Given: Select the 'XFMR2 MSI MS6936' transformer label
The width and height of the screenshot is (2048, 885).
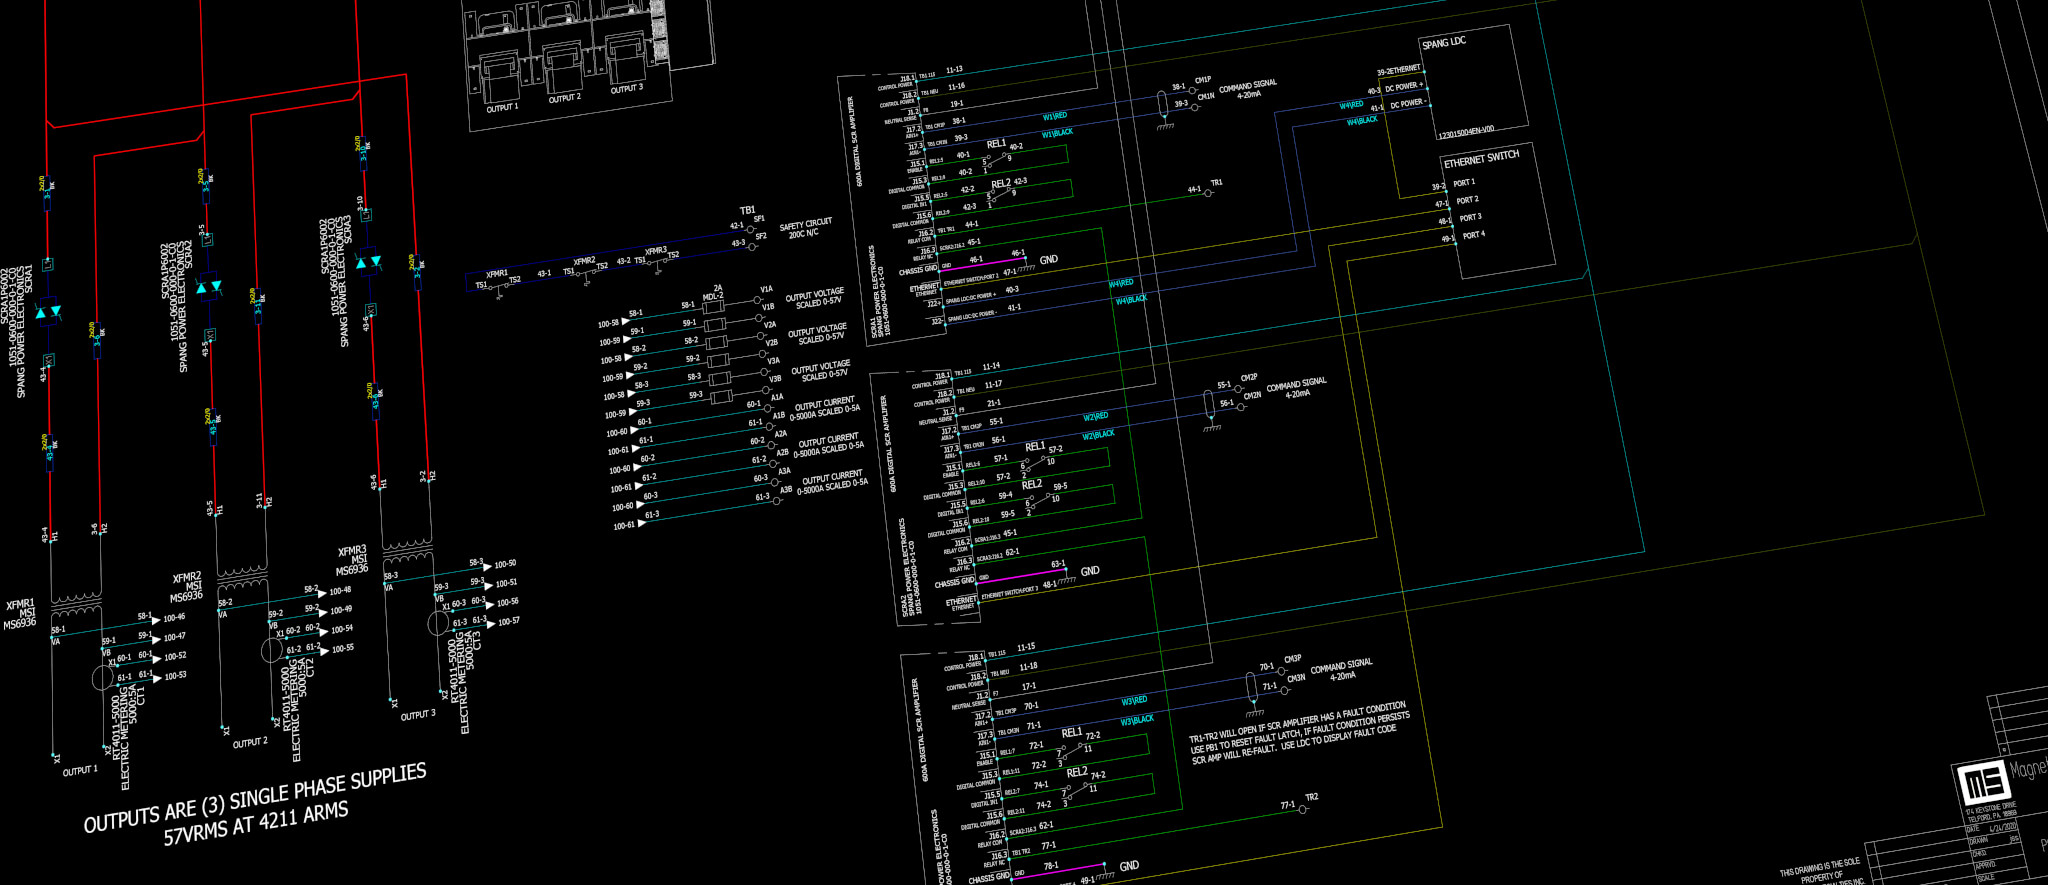Looking at the screenshot, I should coord(187,587).
